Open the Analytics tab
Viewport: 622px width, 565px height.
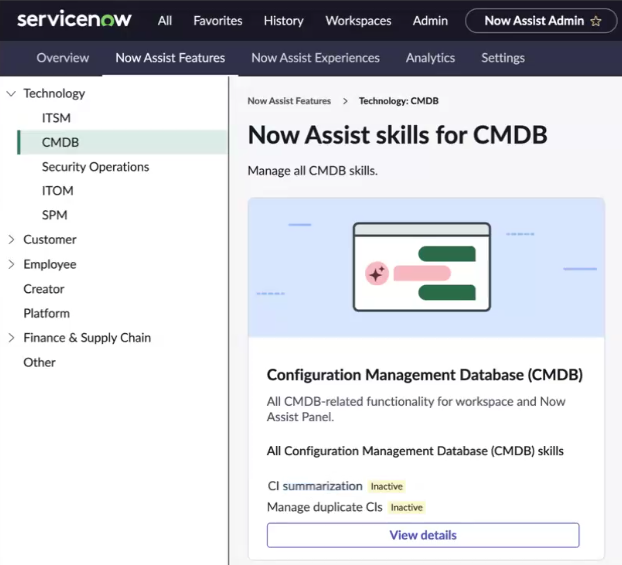[x=430, y=58]
